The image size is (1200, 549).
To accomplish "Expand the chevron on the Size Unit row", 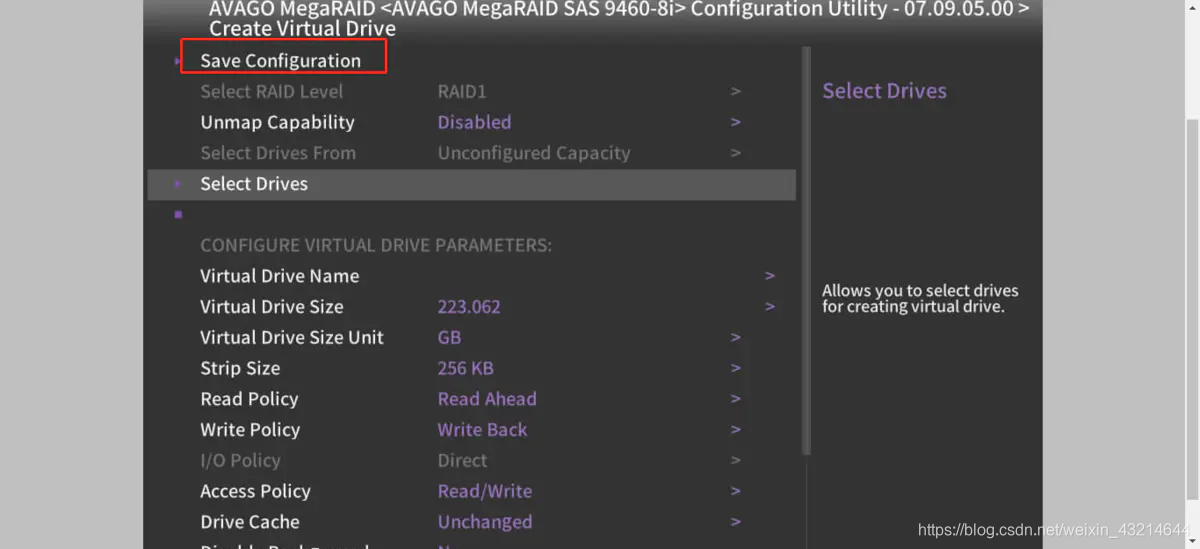I will pyautogui.click(x=736, y=338).
